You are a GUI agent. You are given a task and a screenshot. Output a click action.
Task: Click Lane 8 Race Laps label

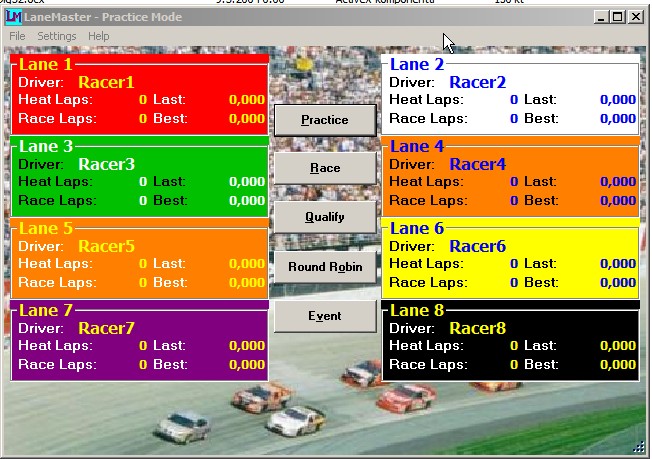tap(428, 365)
